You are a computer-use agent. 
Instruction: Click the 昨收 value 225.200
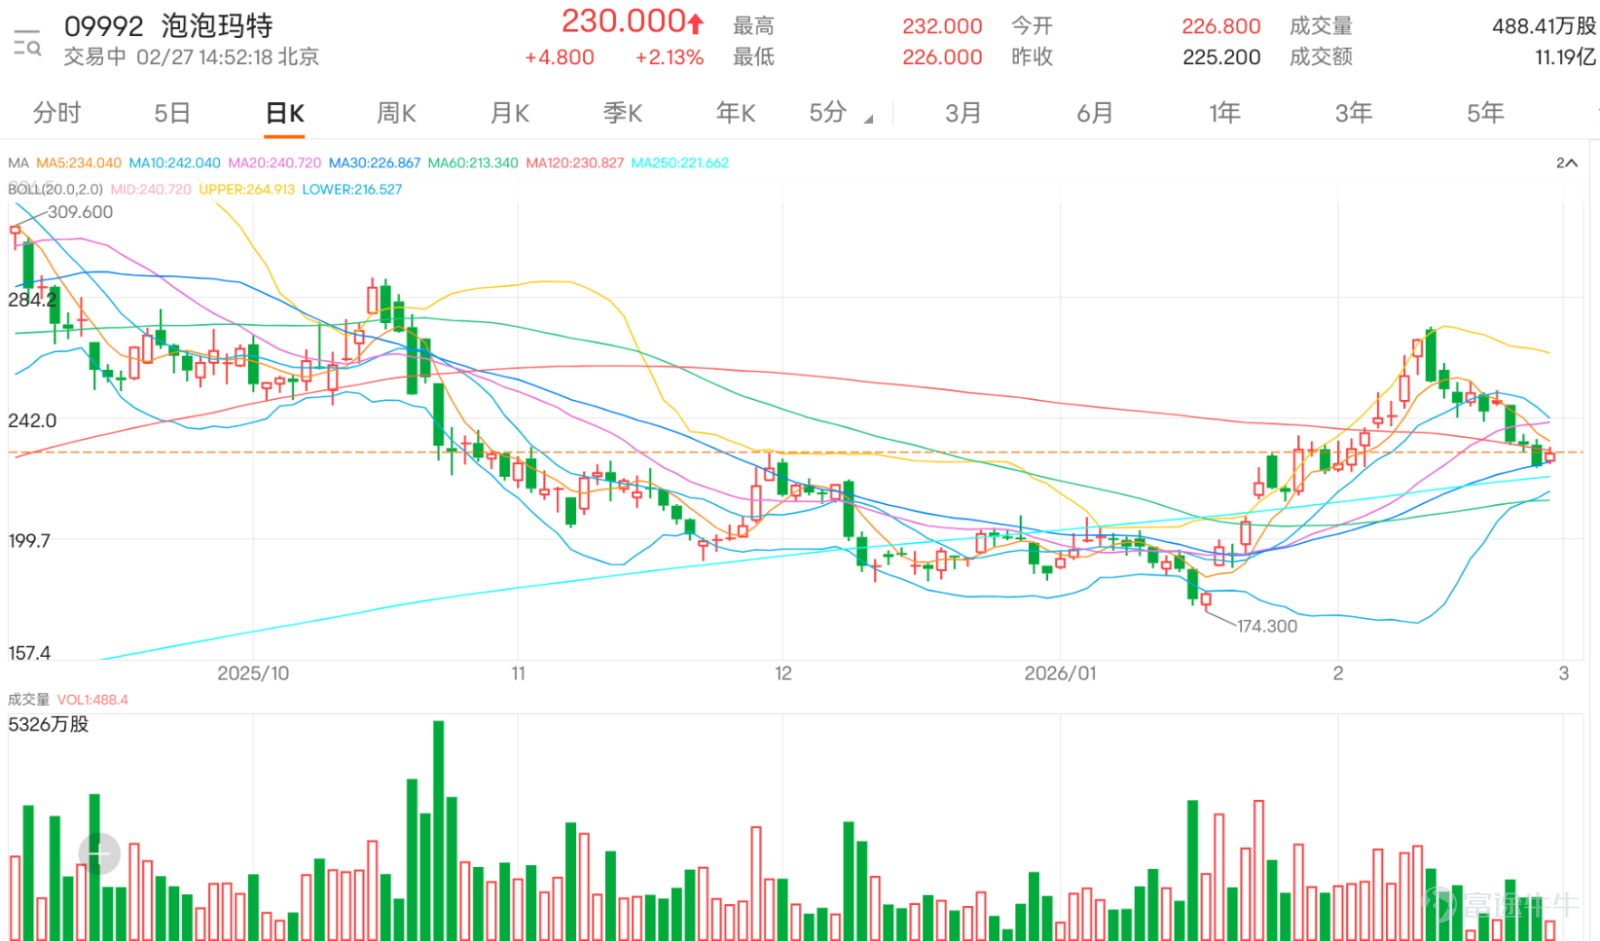[x=1221, y=57]
